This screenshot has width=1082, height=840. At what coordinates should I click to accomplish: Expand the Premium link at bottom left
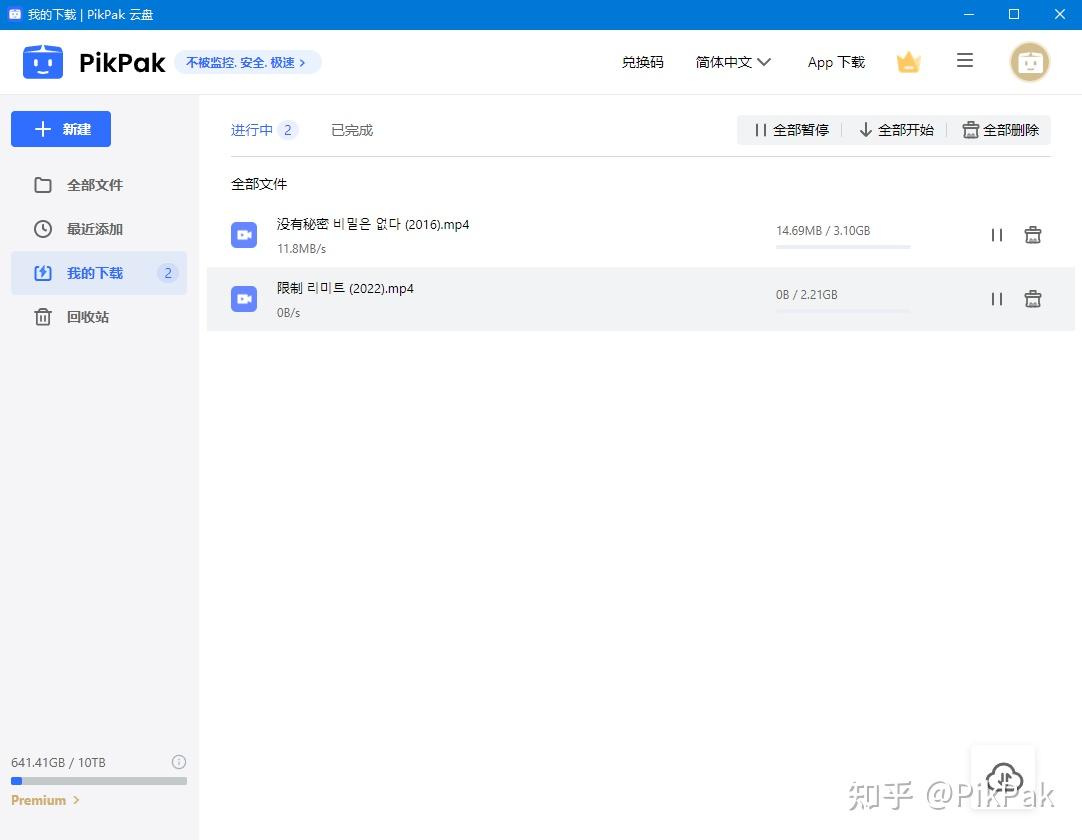[x=45, y=800]
